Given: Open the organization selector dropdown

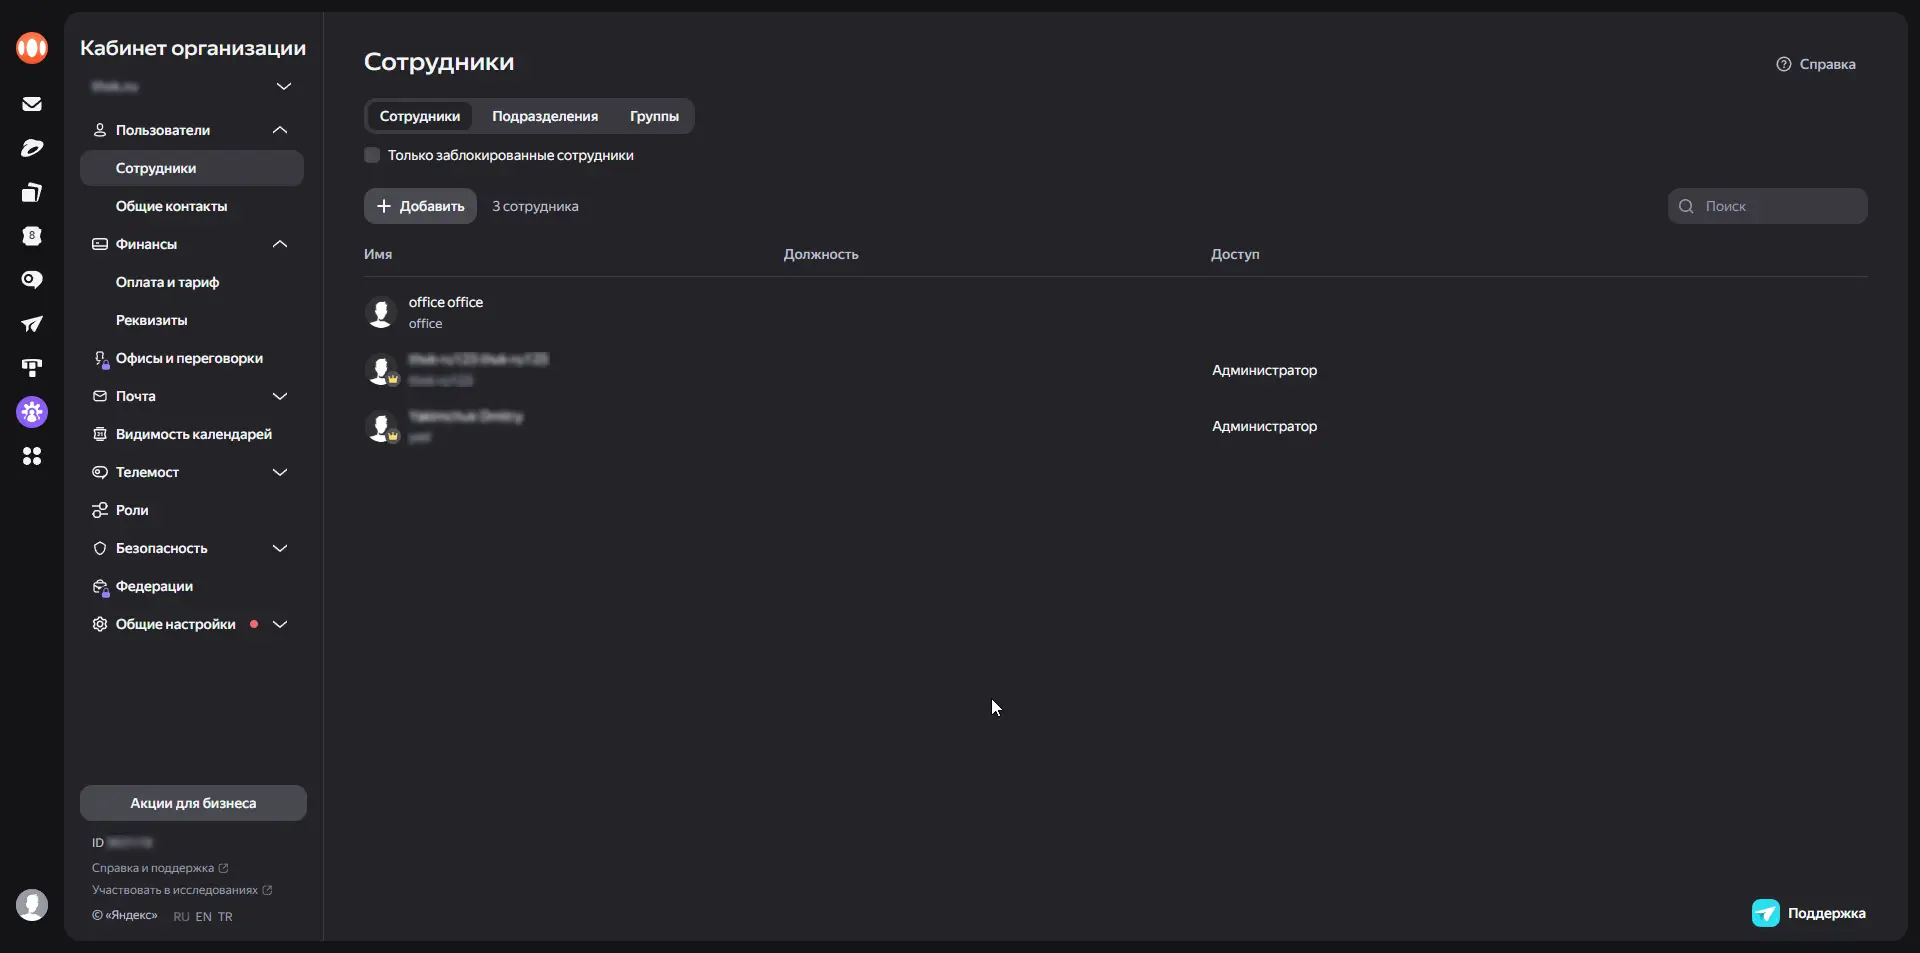Looking at the screenshot, I should (284, 87).
